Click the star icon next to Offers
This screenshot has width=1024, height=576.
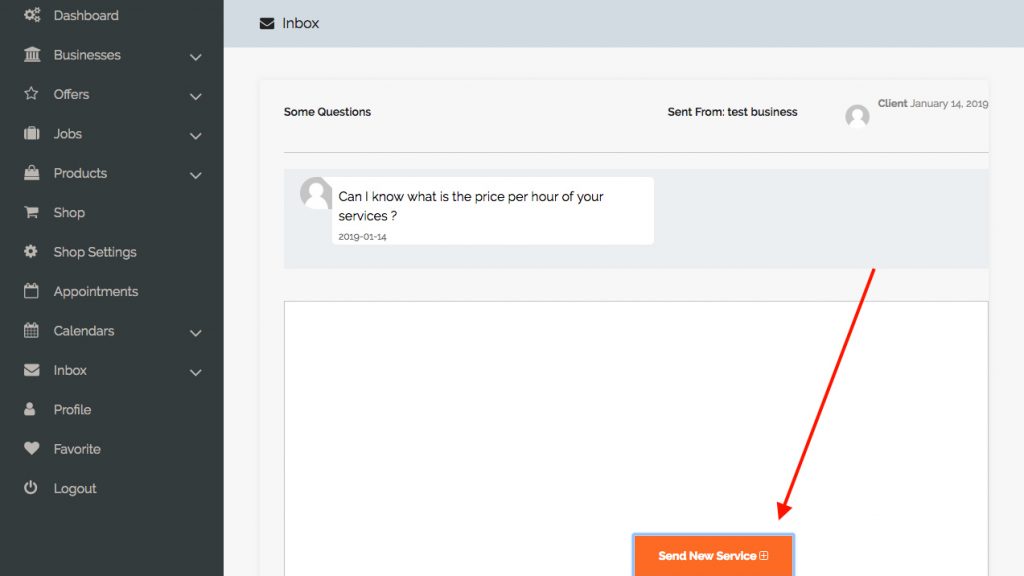[x=31, y=94]
